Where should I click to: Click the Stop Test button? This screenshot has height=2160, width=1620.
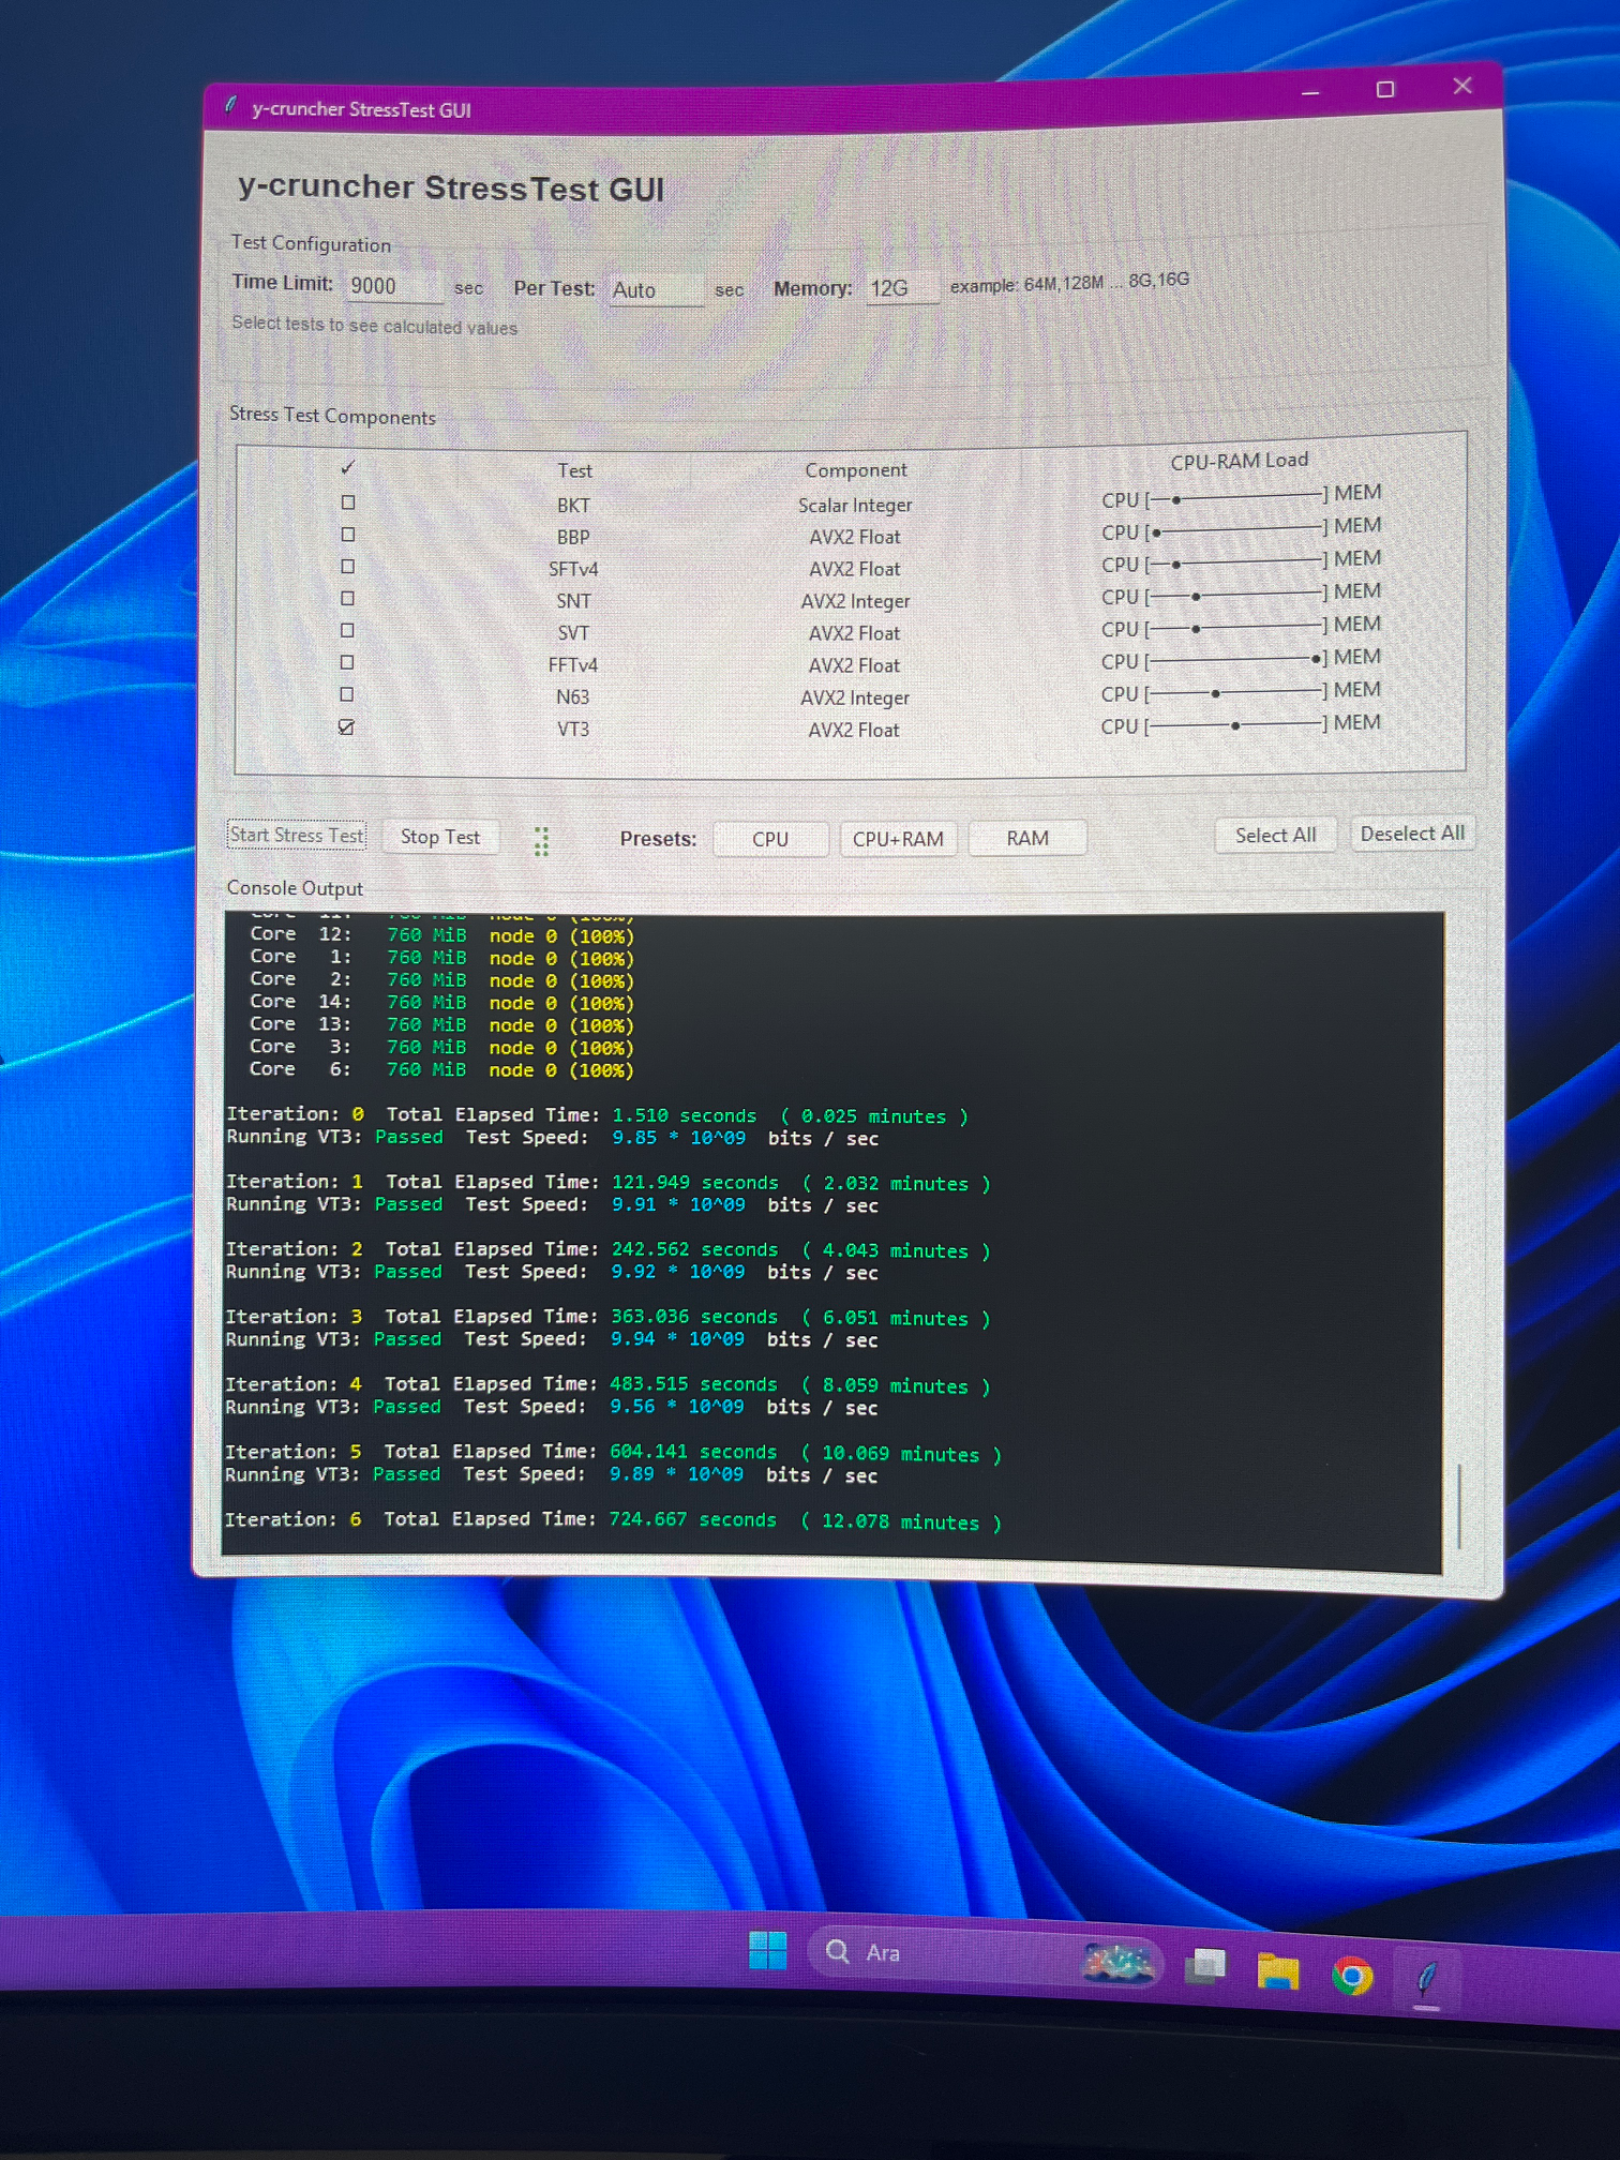(440, 837)
